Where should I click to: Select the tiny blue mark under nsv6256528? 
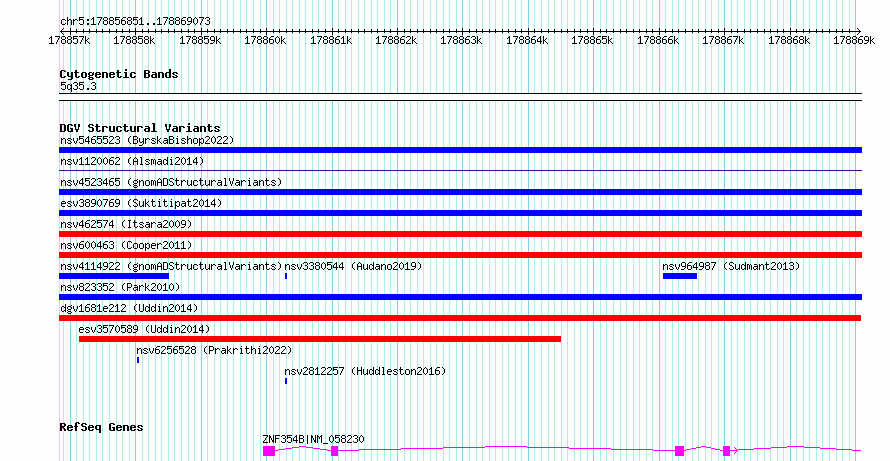[138, 360]
